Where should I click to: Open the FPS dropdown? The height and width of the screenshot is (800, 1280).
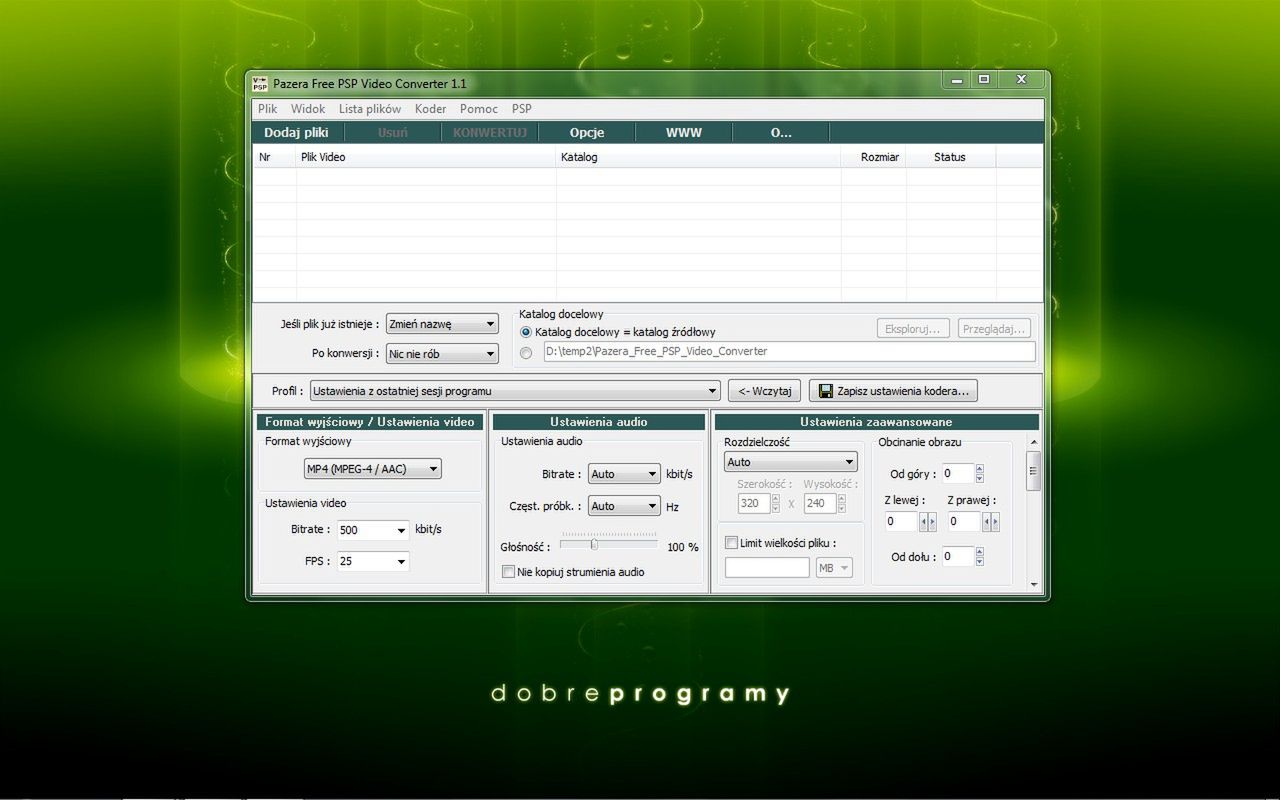pos(373,561)
